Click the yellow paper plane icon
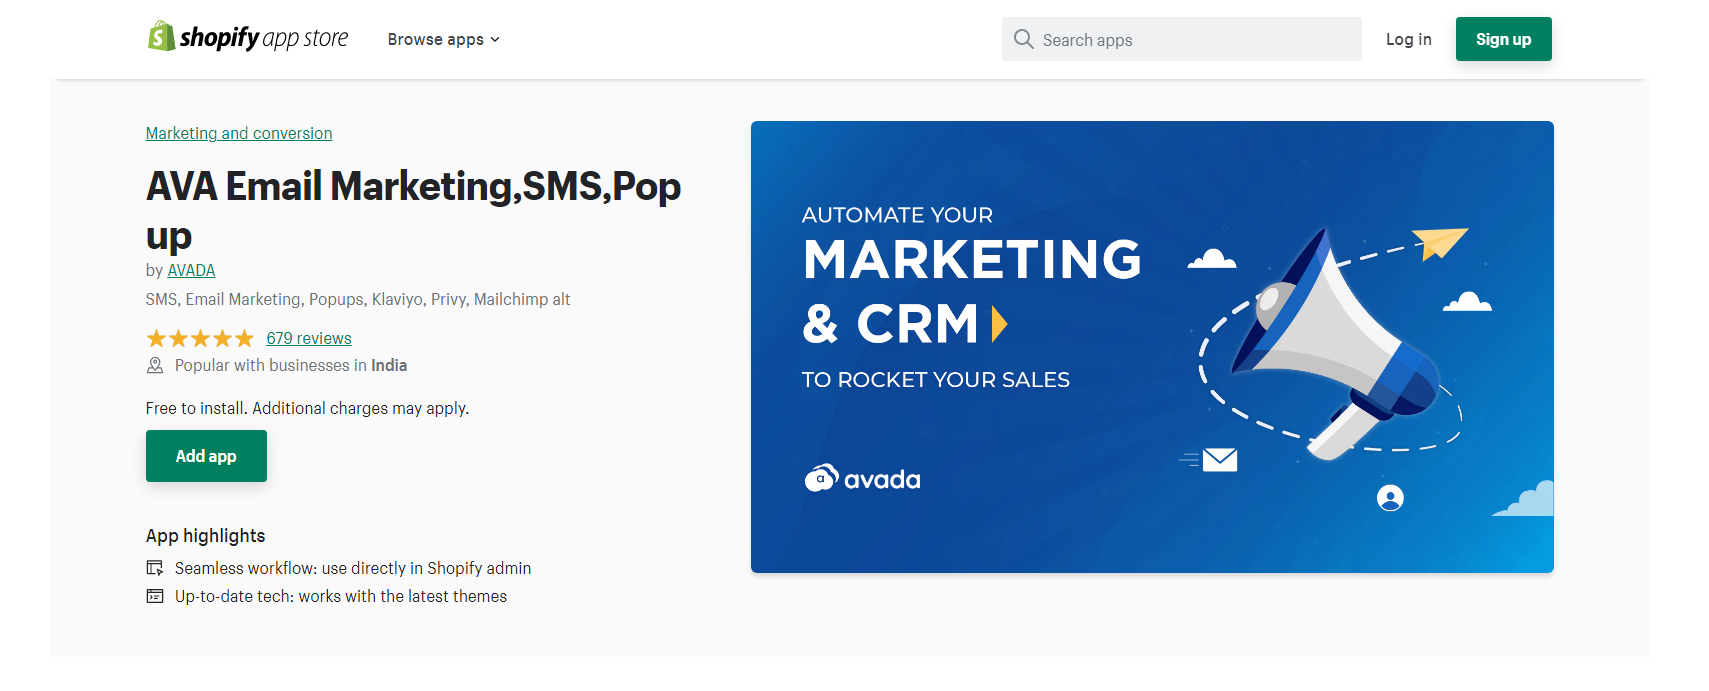1709x691 pixels. [x=1440, y=242]
